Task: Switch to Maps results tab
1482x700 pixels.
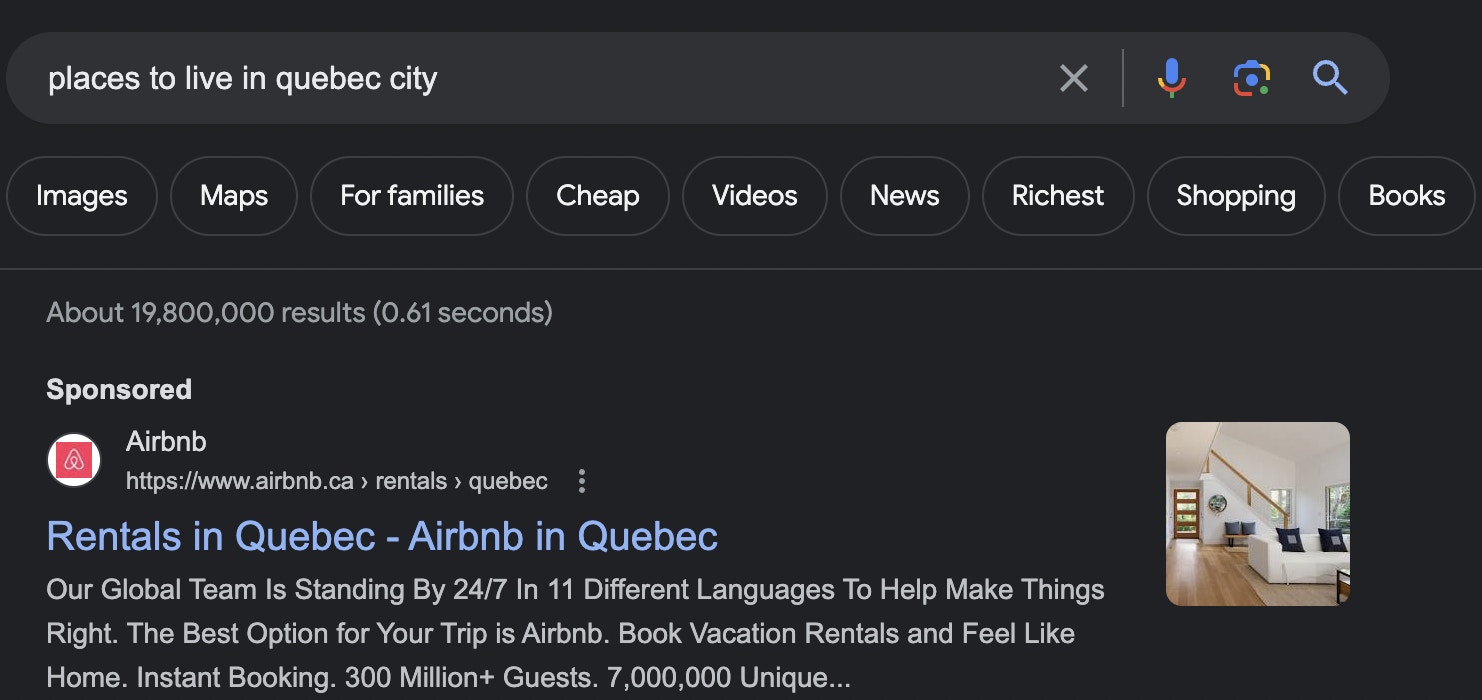Action: point(234,196)
